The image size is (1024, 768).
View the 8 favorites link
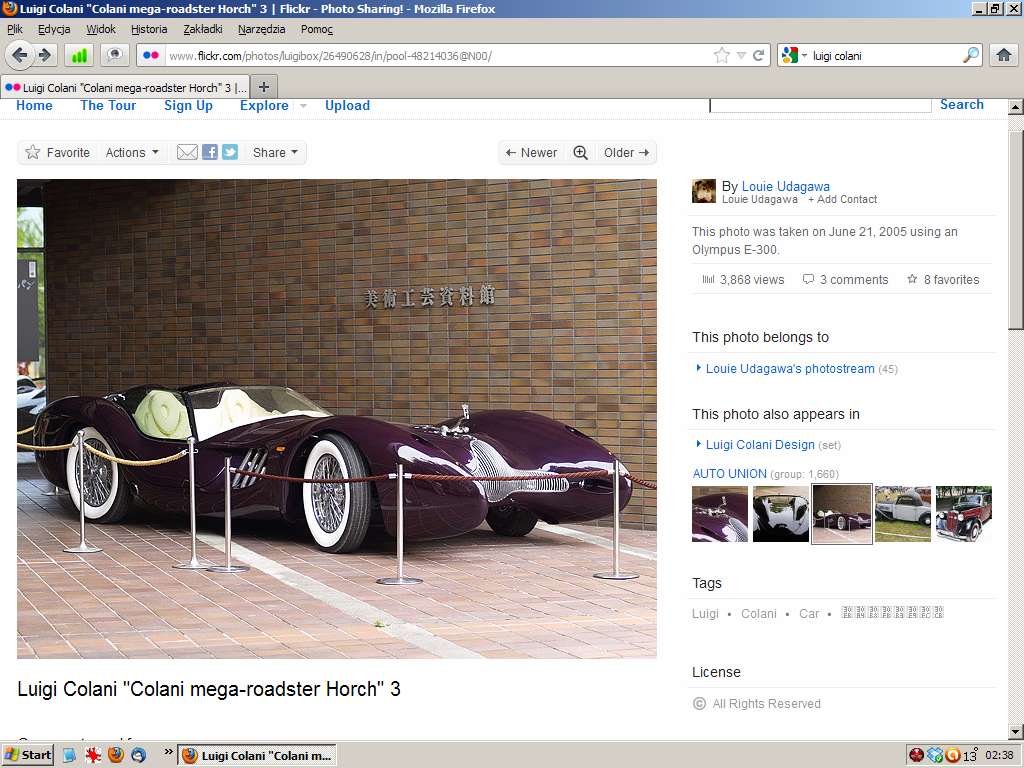[943, 280]
